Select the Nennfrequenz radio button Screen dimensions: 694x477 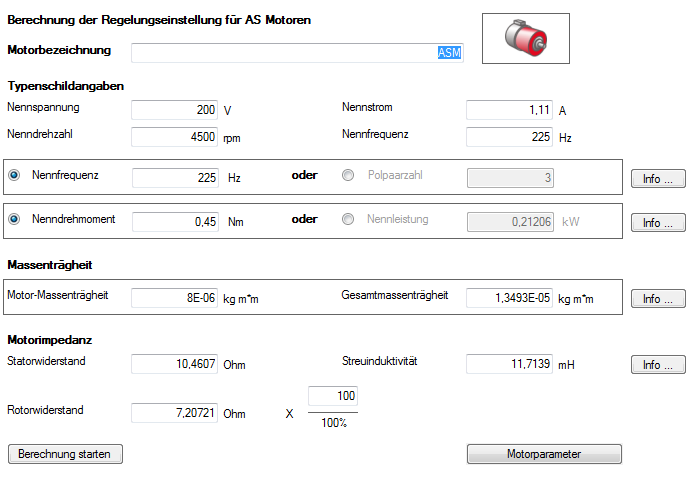[x=14, y=176]
